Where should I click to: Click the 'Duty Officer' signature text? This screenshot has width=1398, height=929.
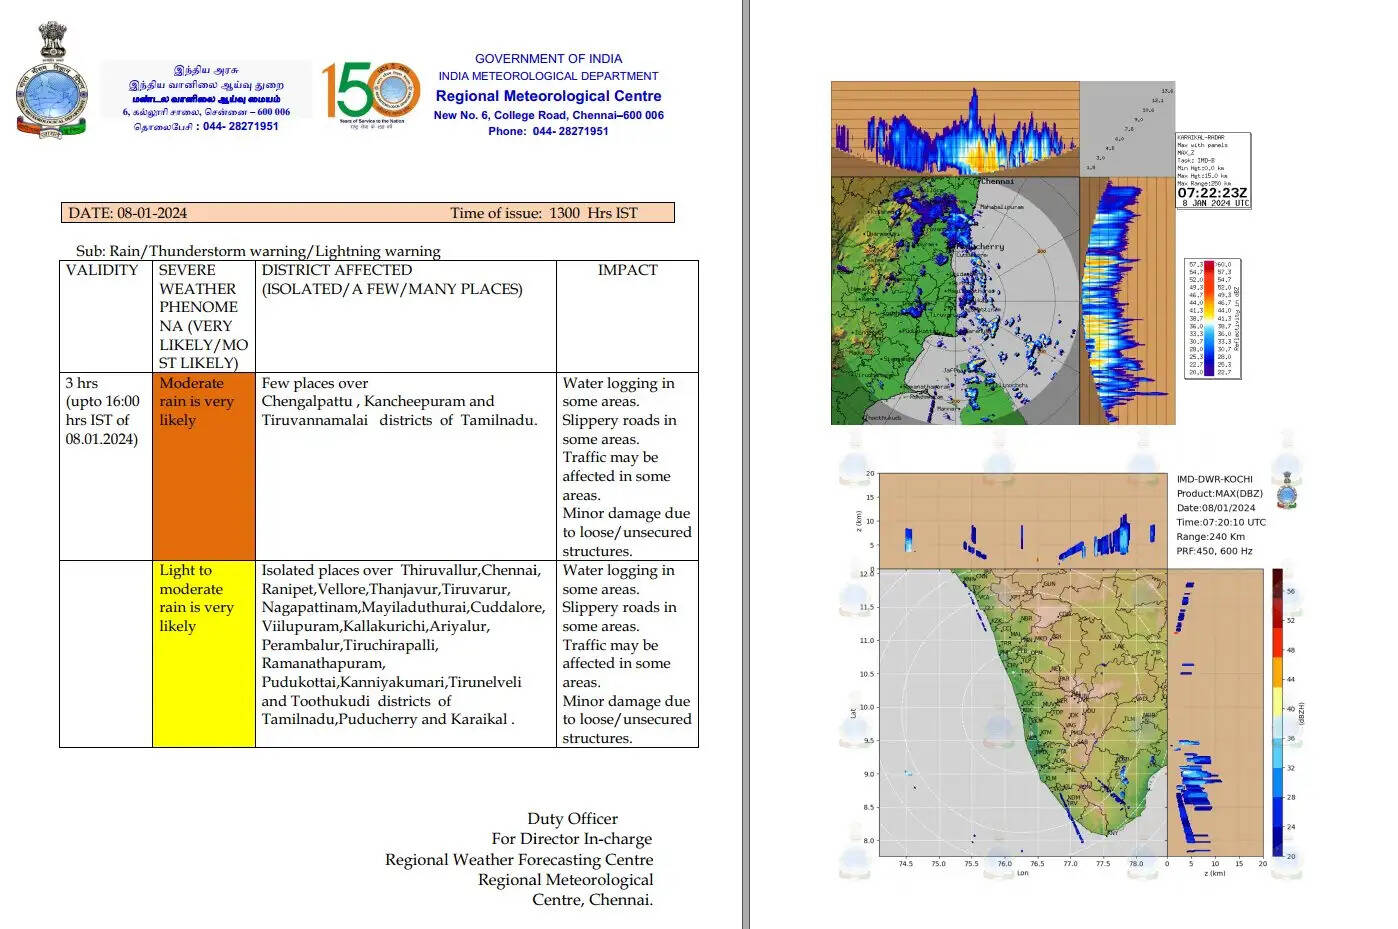pyautogui.click(x=572, y=819)
